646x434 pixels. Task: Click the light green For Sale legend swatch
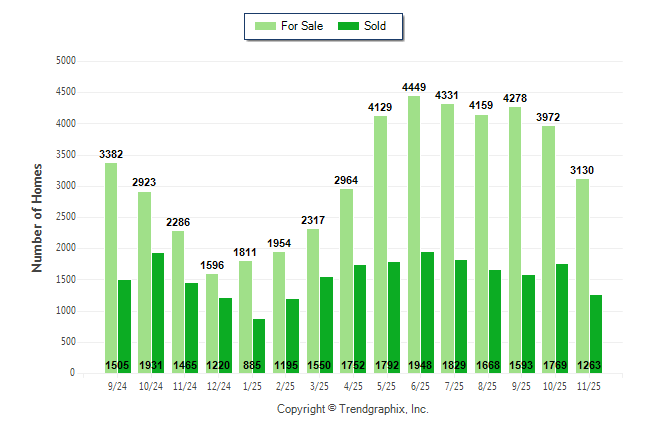(x=268, y=26)
